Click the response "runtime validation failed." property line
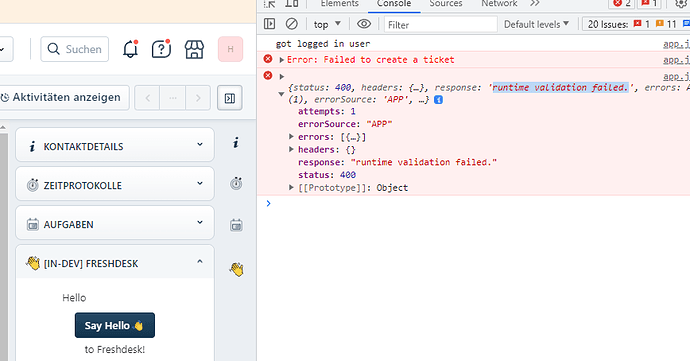690x361 pixels. [397, 162]
